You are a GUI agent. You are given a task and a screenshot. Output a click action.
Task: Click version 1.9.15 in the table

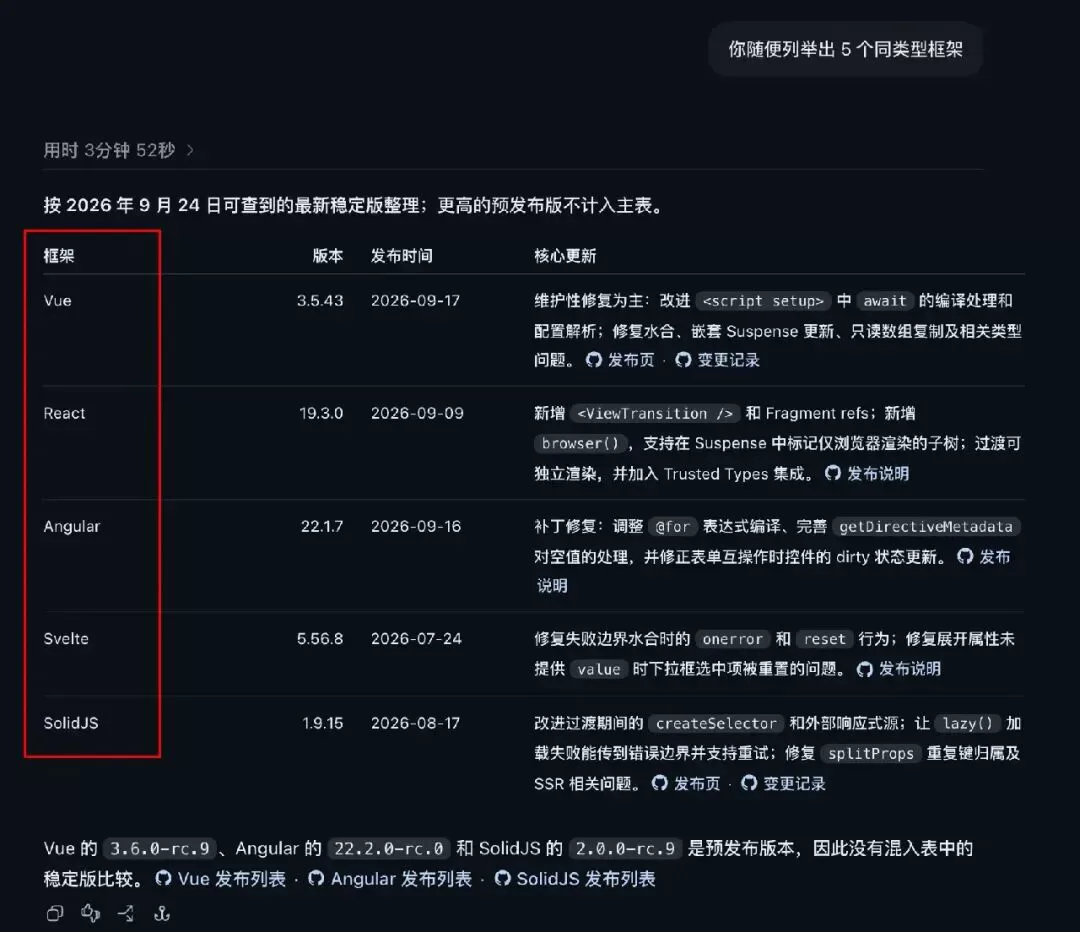(323, 723)
